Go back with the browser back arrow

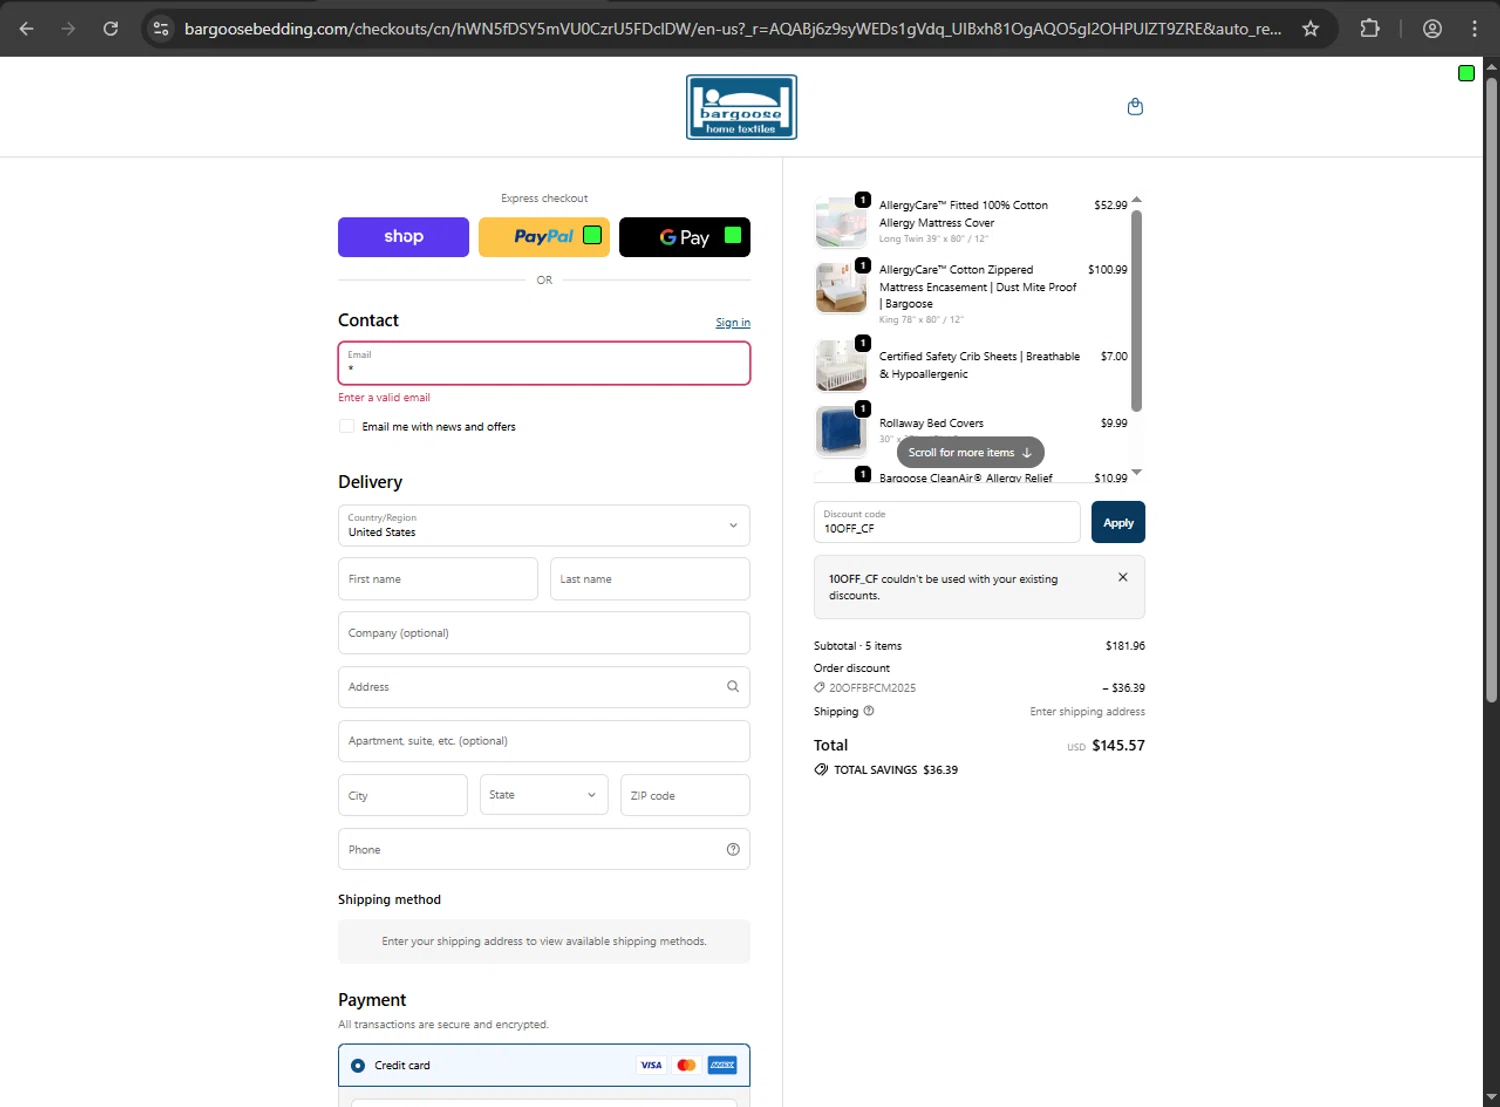point(27,29)
